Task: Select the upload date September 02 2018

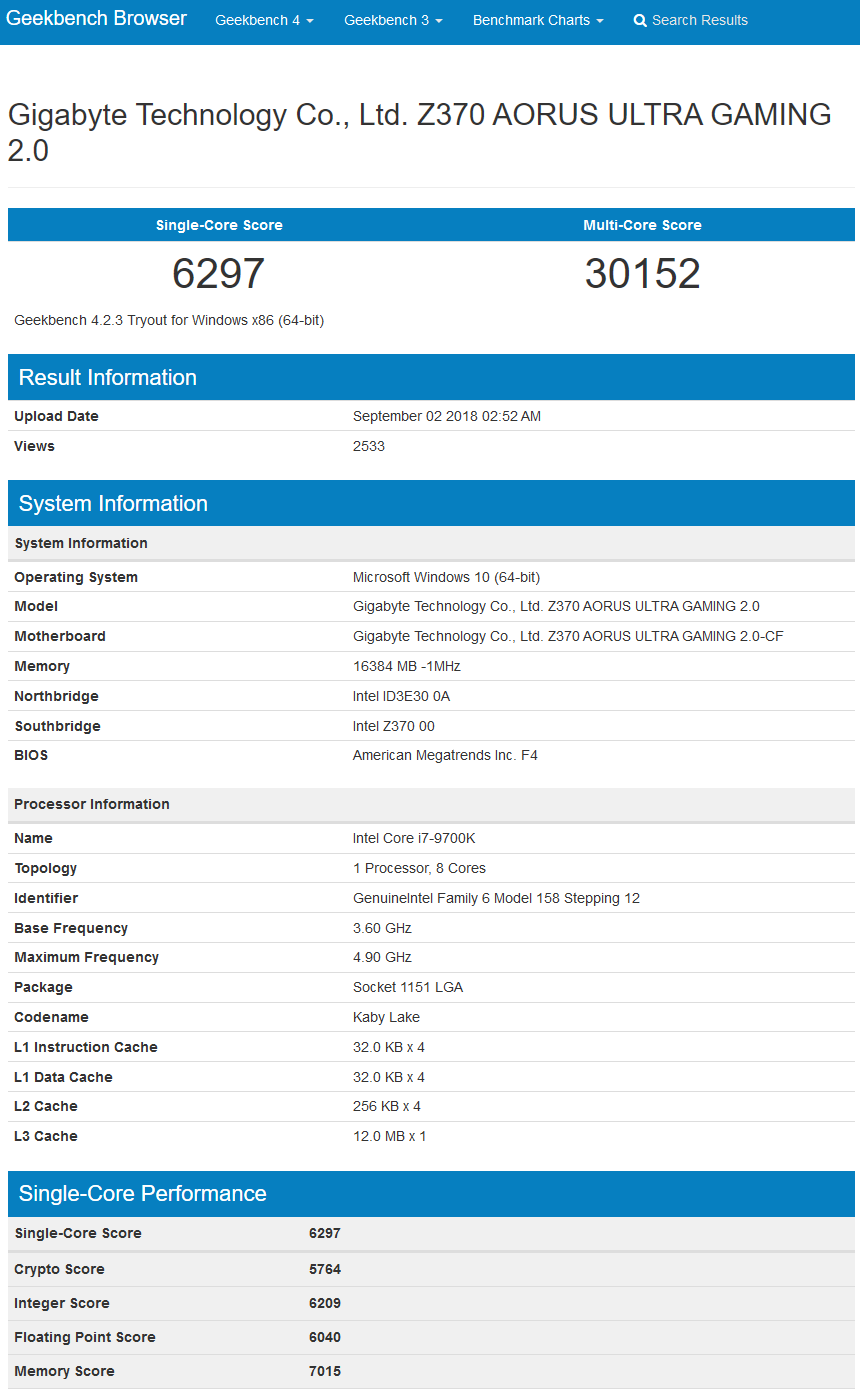Action: [x=447, y=416]
